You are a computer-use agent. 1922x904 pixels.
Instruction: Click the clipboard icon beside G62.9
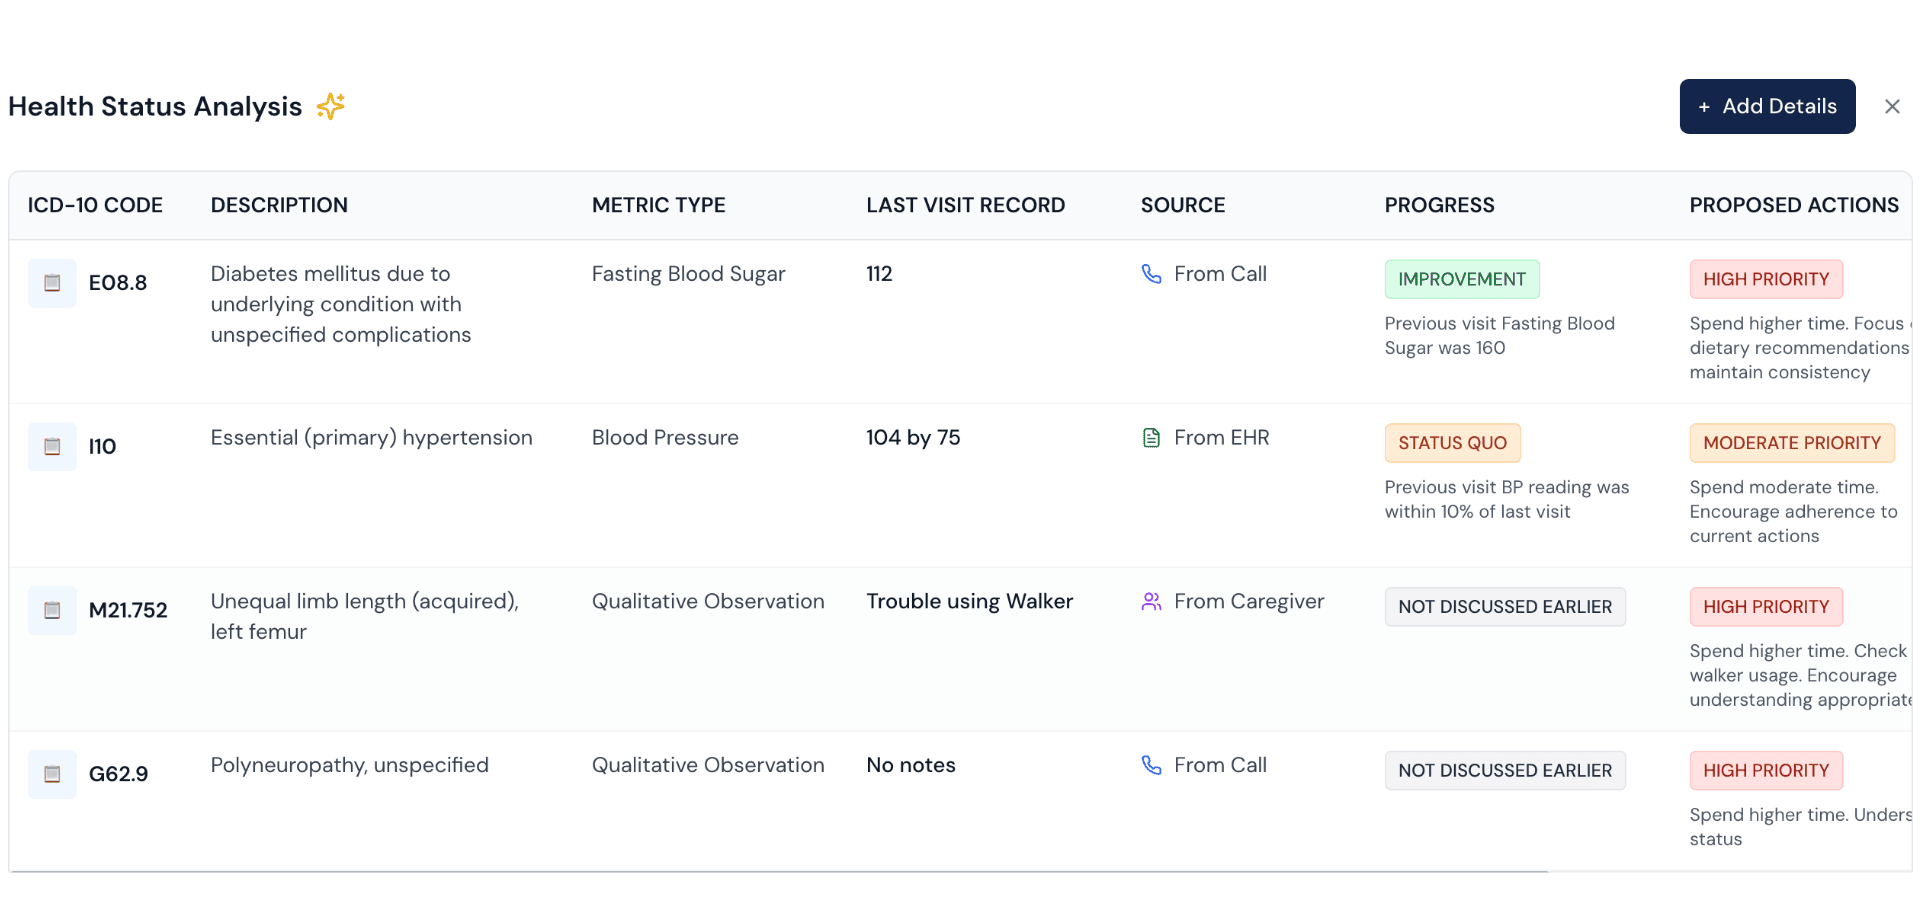point(52,774)
